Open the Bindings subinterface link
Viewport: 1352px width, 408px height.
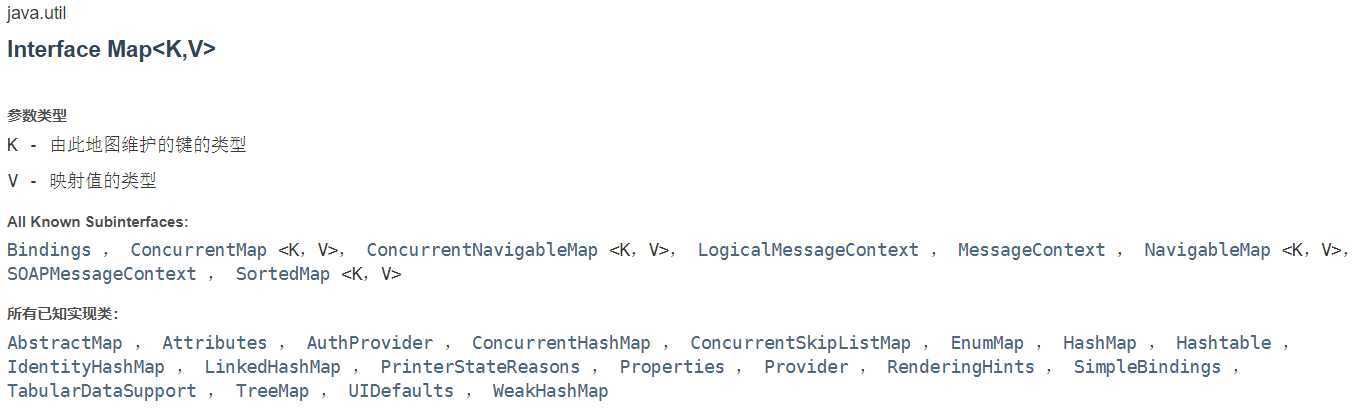point(49,250)
